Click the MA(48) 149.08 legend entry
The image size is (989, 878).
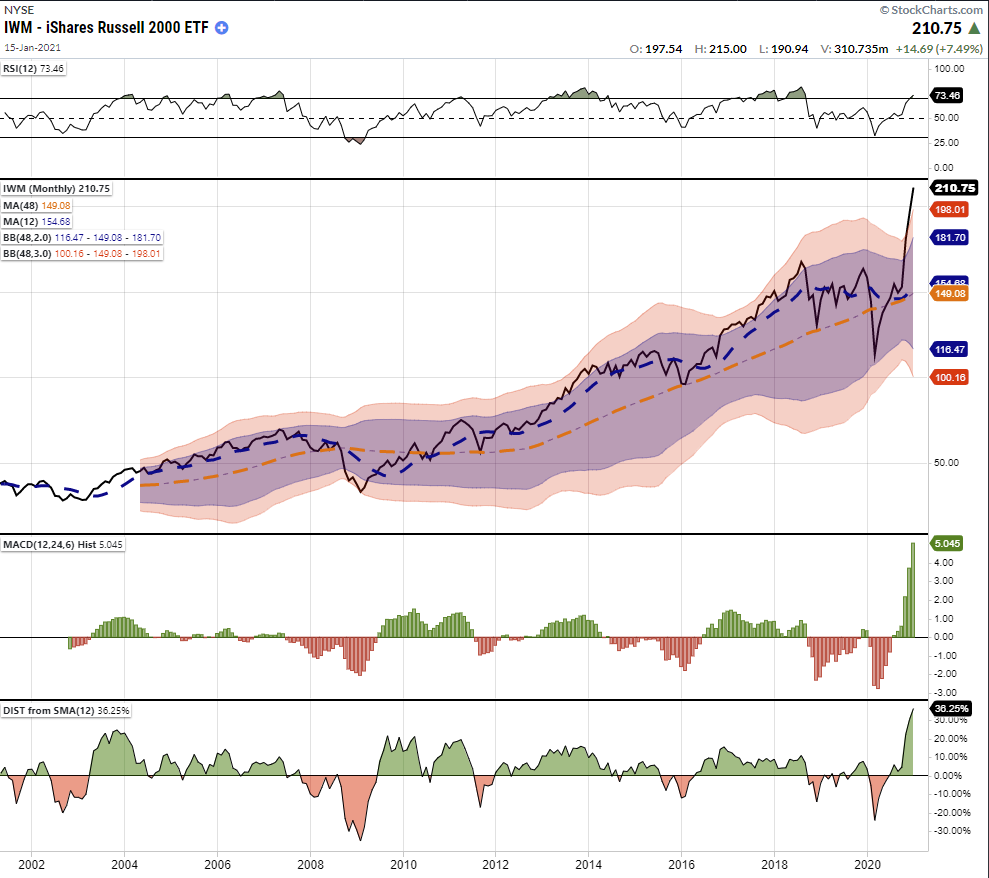tap(37, 206)
